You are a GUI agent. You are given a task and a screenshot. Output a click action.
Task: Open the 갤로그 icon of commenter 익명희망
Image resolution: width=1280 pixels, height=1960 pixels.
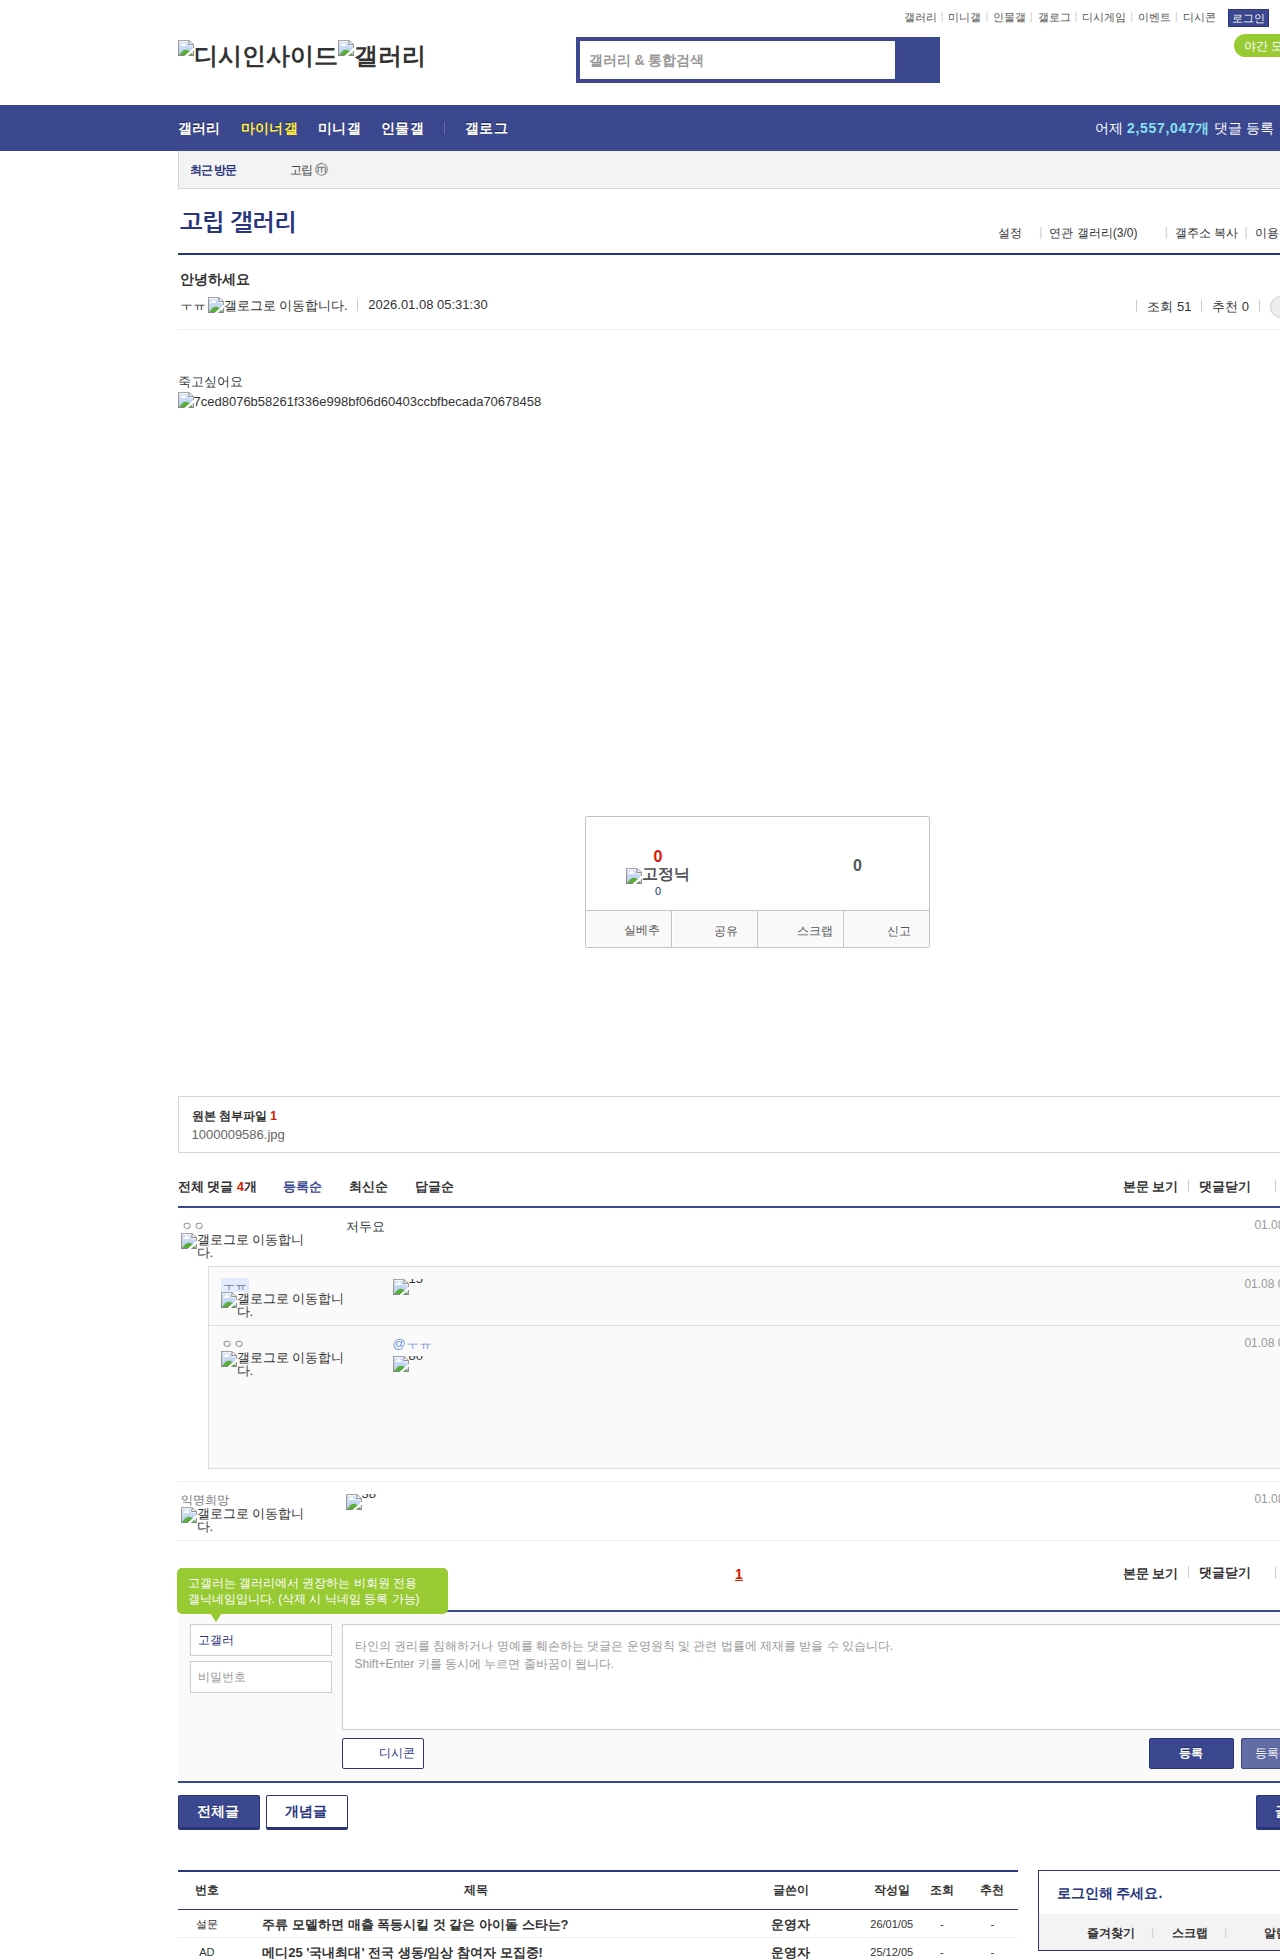click(189, 1515)
